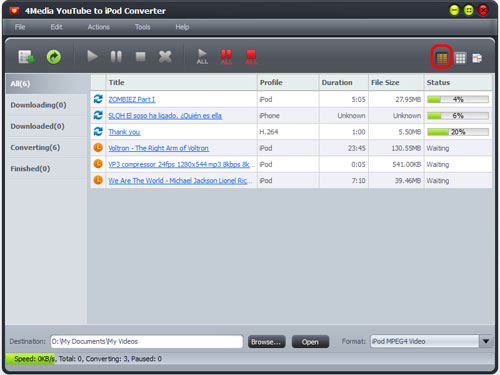Open We Are The World link
Viewport: 500px width, 375px height.
pos(179,181)
